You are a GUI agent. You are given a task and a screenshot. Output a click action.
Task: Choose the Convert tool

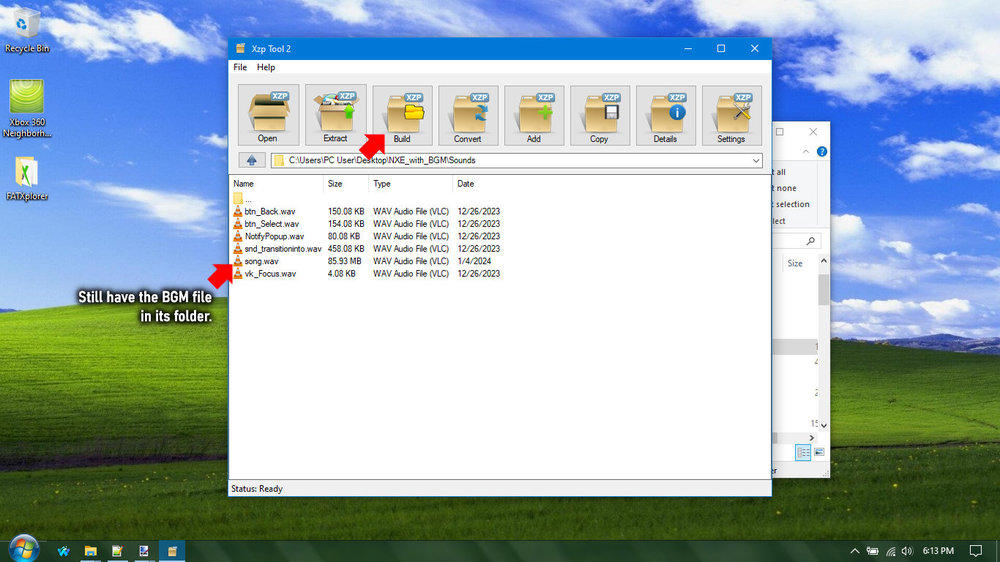click(468, 115)
